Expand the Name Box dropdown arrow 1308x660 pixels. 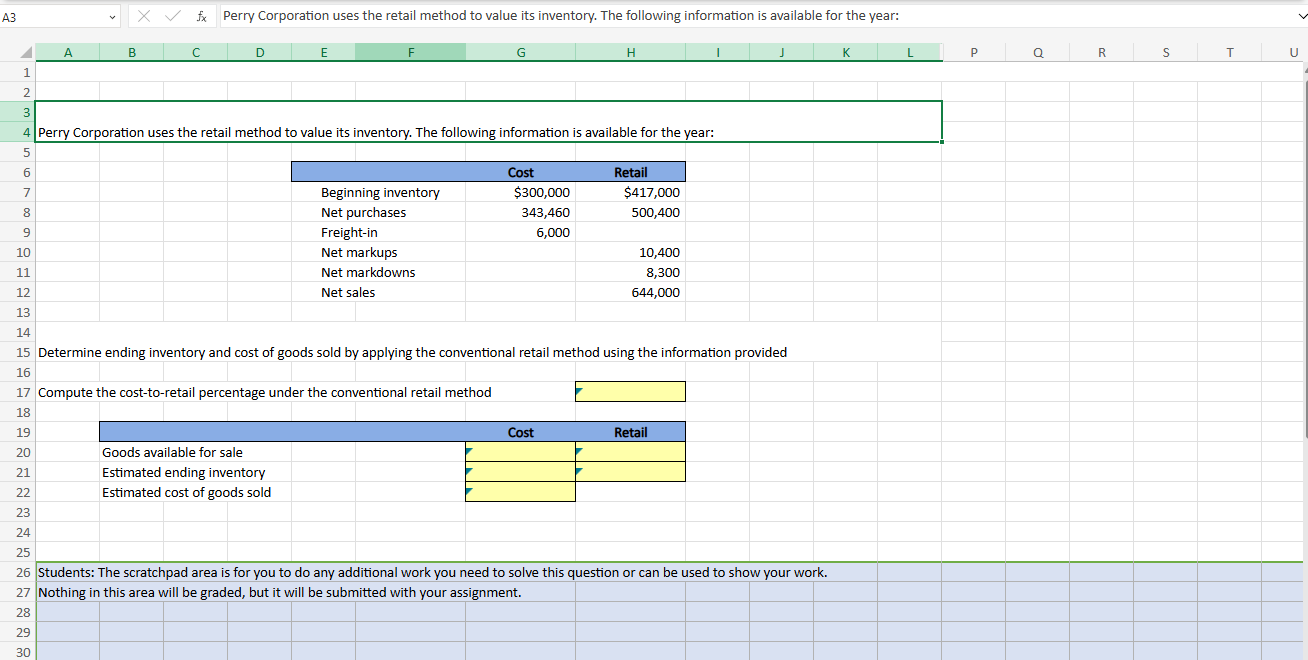pyautogui.click(x=113, y=16)
